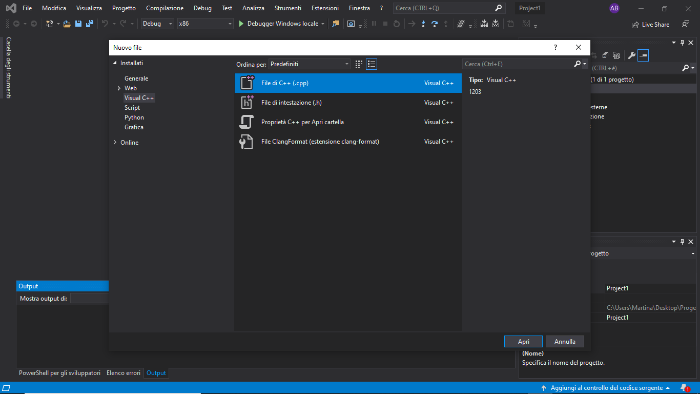The height and width of the screenshot is (394, 700).
Task: Click the pin icon on Properties panel
Action: (682, 242)
